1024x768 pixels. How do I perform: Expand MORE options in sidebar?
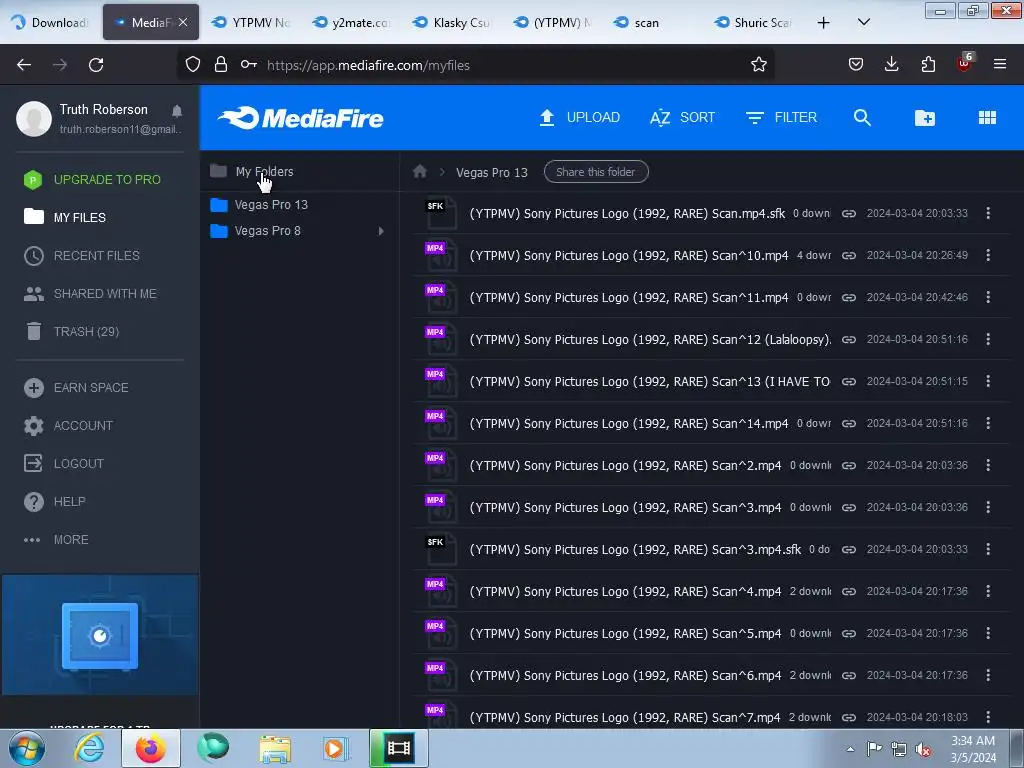(56, 540)
